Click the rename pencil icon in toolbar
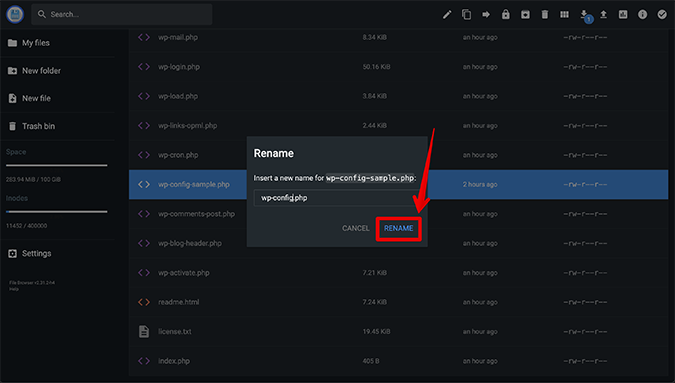The width and height of the screenshot is (675, 383). click(447, 15)
